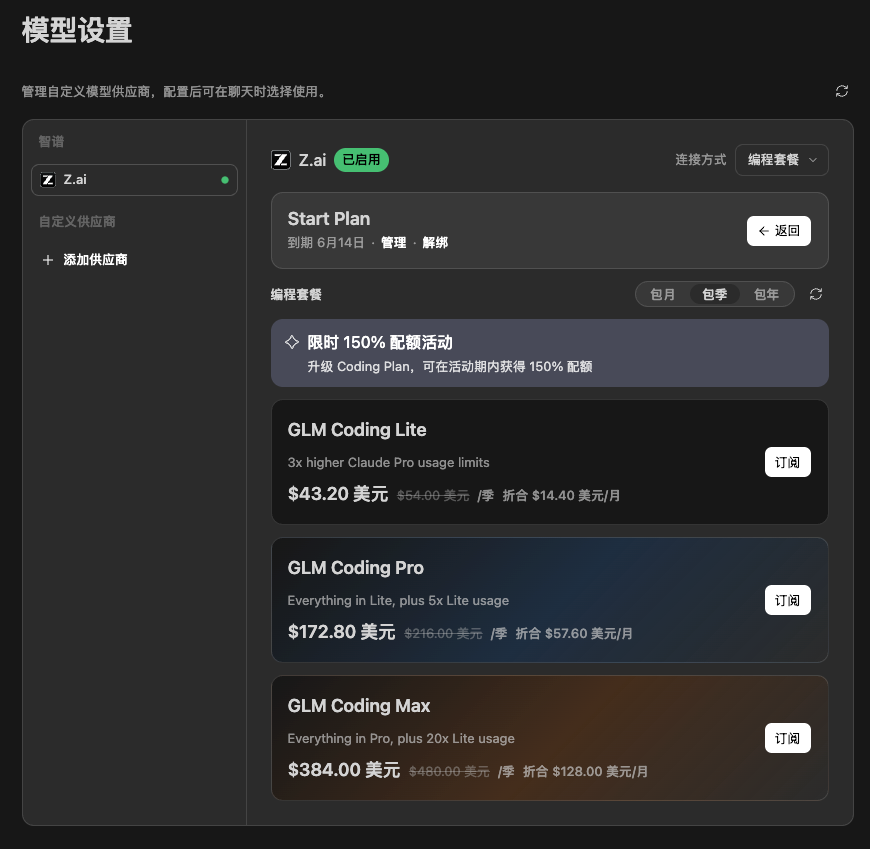870x849 pixels.
Task: Click the refresh icon beside the page description
Action: click(x=842, y=91)
